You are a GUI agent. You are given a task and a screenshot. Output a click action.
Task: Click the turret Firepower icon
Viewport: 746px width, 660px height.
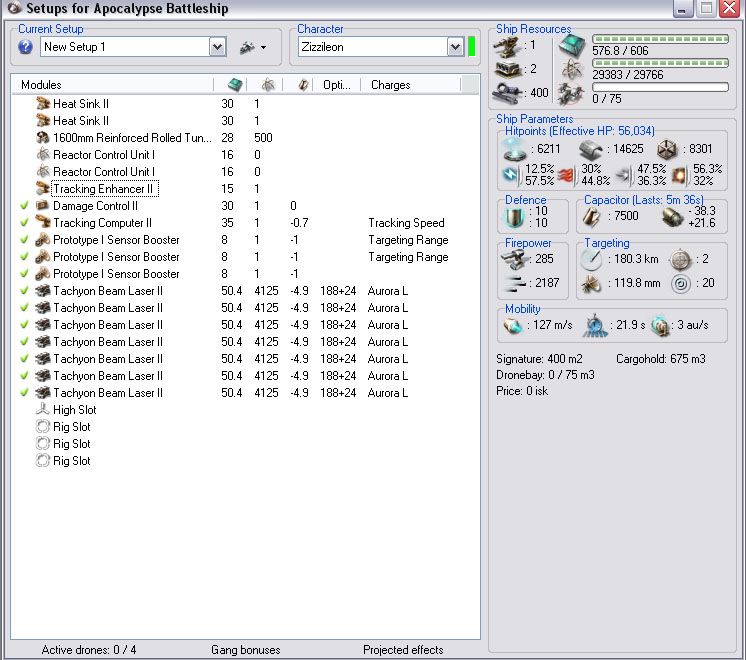click(x=515, y=260)
